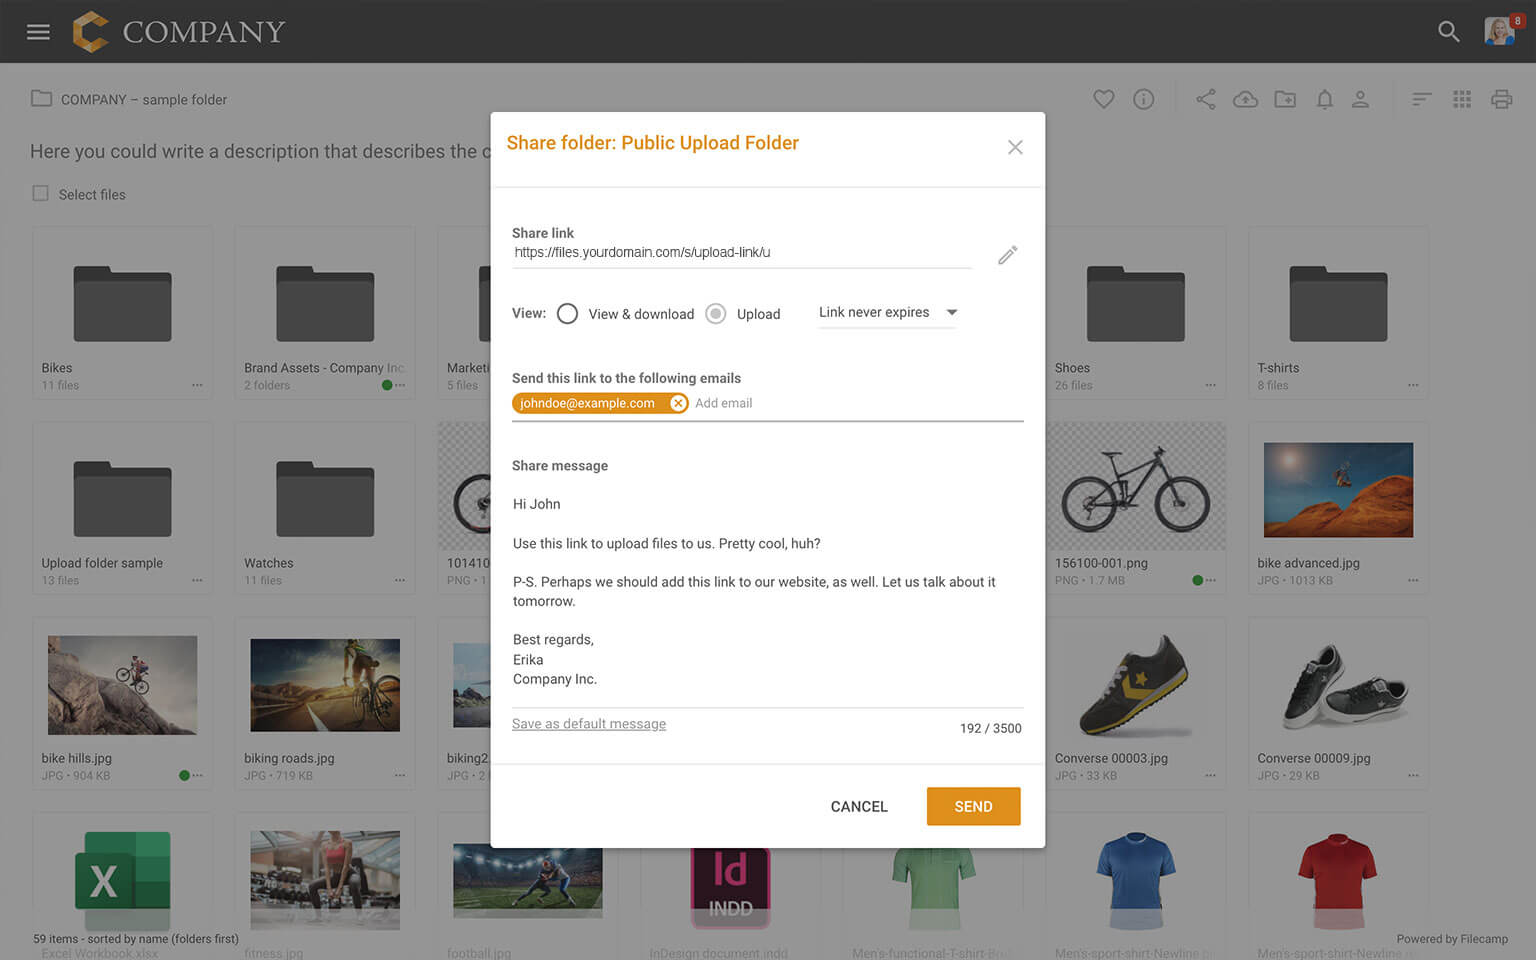This screenshot has height=960, width=1536.
Task: Open options menu for biking roads.jpg
Action: 400,775
